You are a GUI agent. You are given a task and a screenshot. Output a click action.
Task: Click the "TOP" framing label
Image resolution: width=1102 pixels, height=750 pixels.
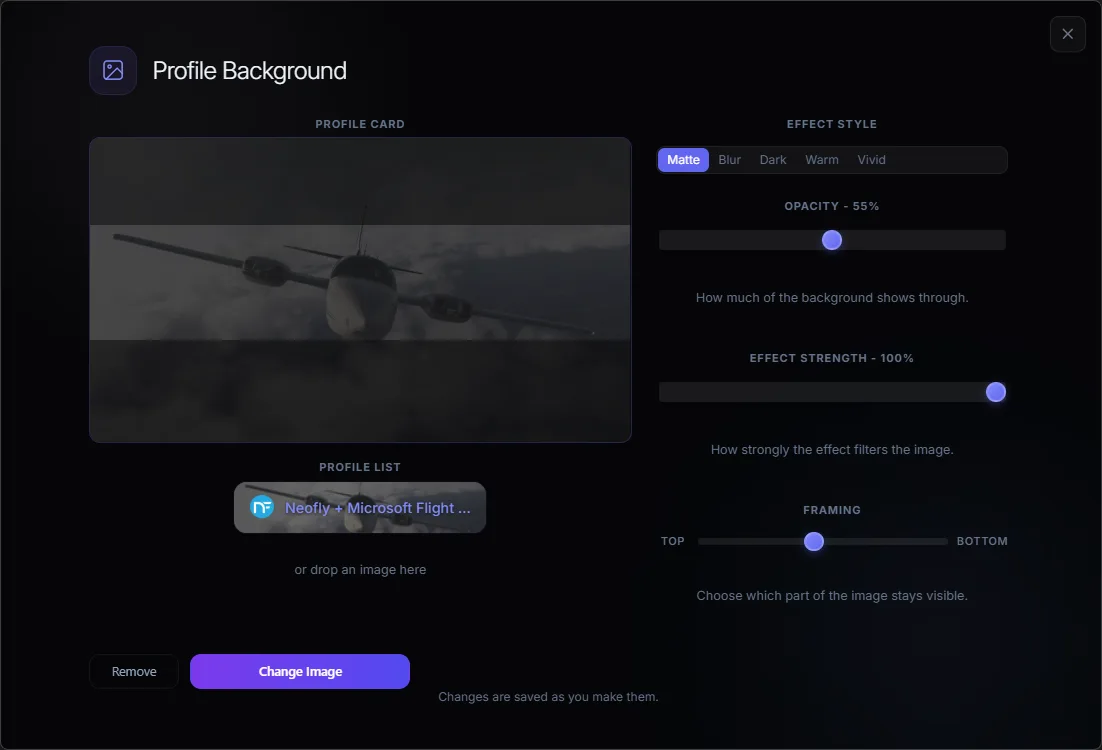(673, 541)
